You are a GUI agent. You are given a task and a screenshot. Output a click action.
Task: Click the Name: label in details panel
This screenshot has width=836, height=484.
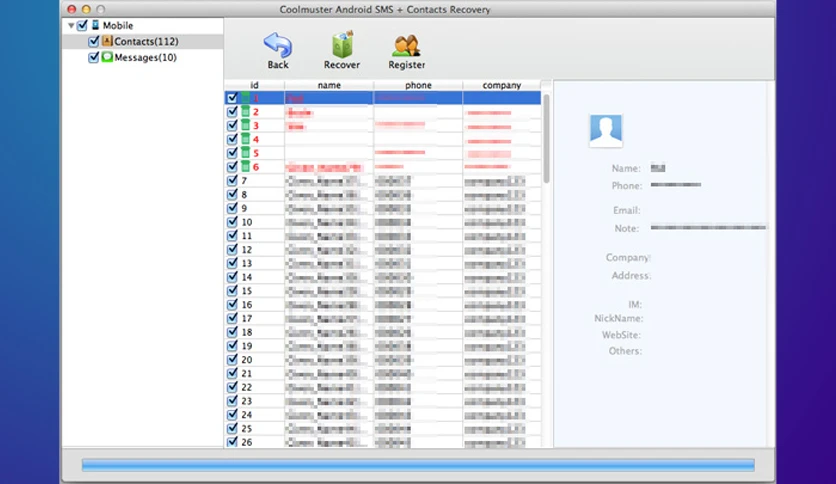[x=626, y=168]
